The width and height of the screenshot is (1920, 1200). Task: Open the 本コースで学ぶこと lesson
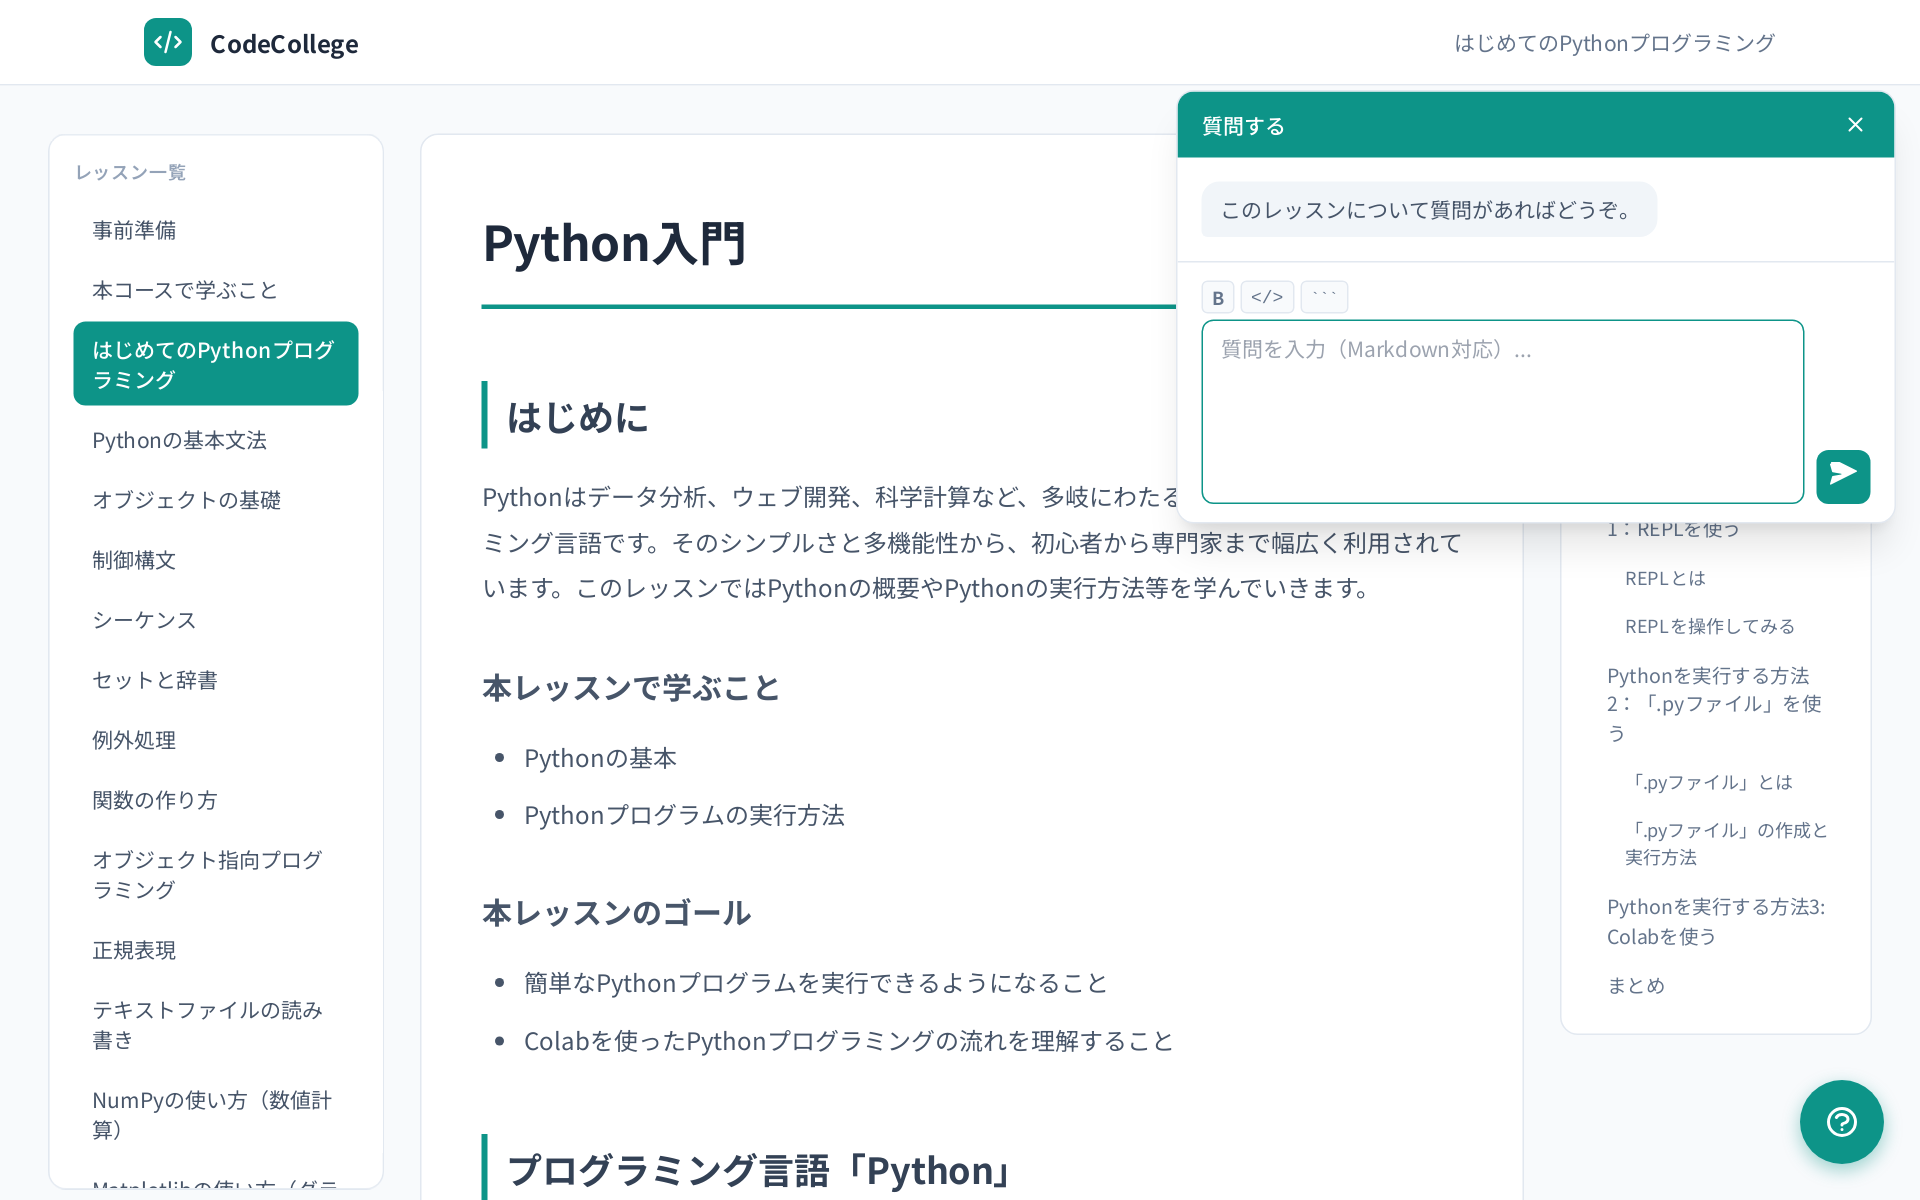click(x=216, y=290)
